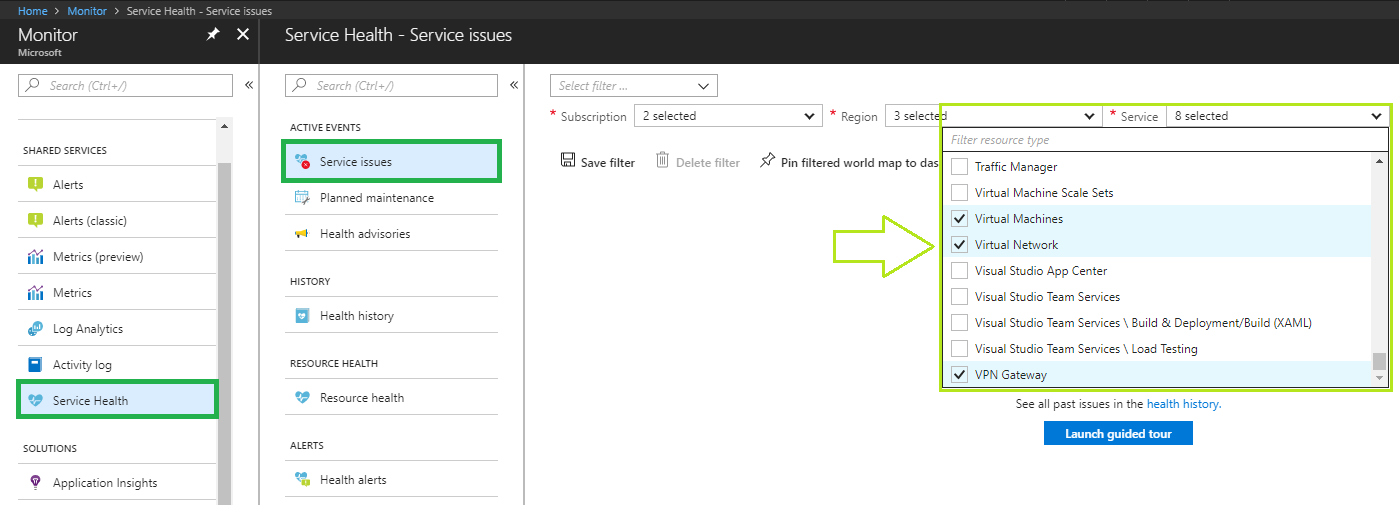
Task: Collapse Monitor menu with double chevron
Action: 249,86
